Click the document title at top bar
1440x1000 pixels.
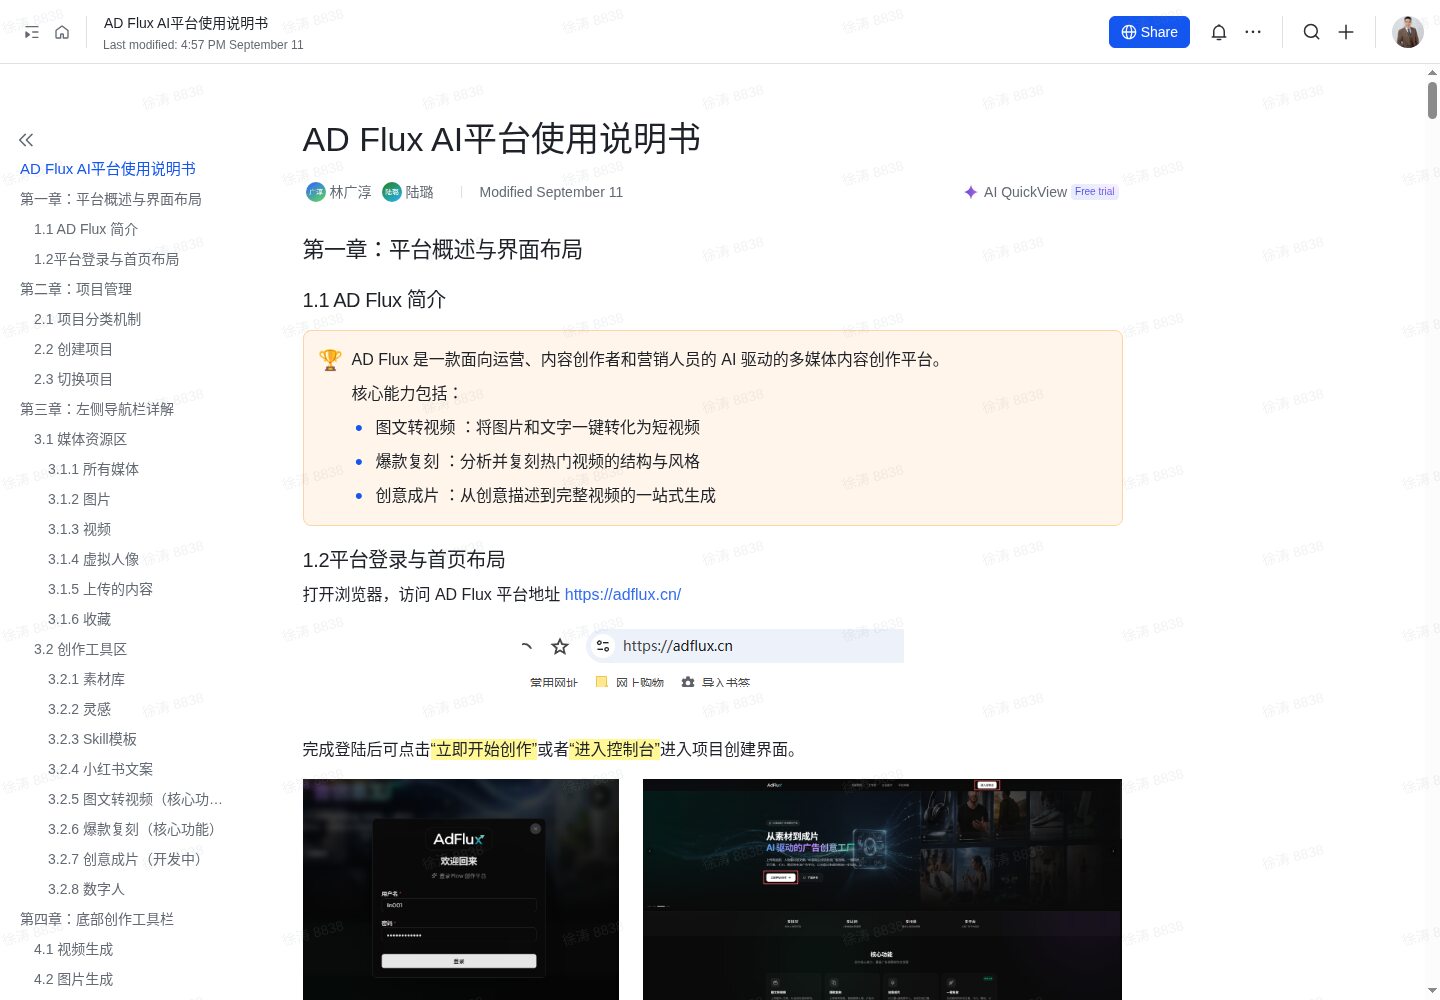[x=186, y=23]
